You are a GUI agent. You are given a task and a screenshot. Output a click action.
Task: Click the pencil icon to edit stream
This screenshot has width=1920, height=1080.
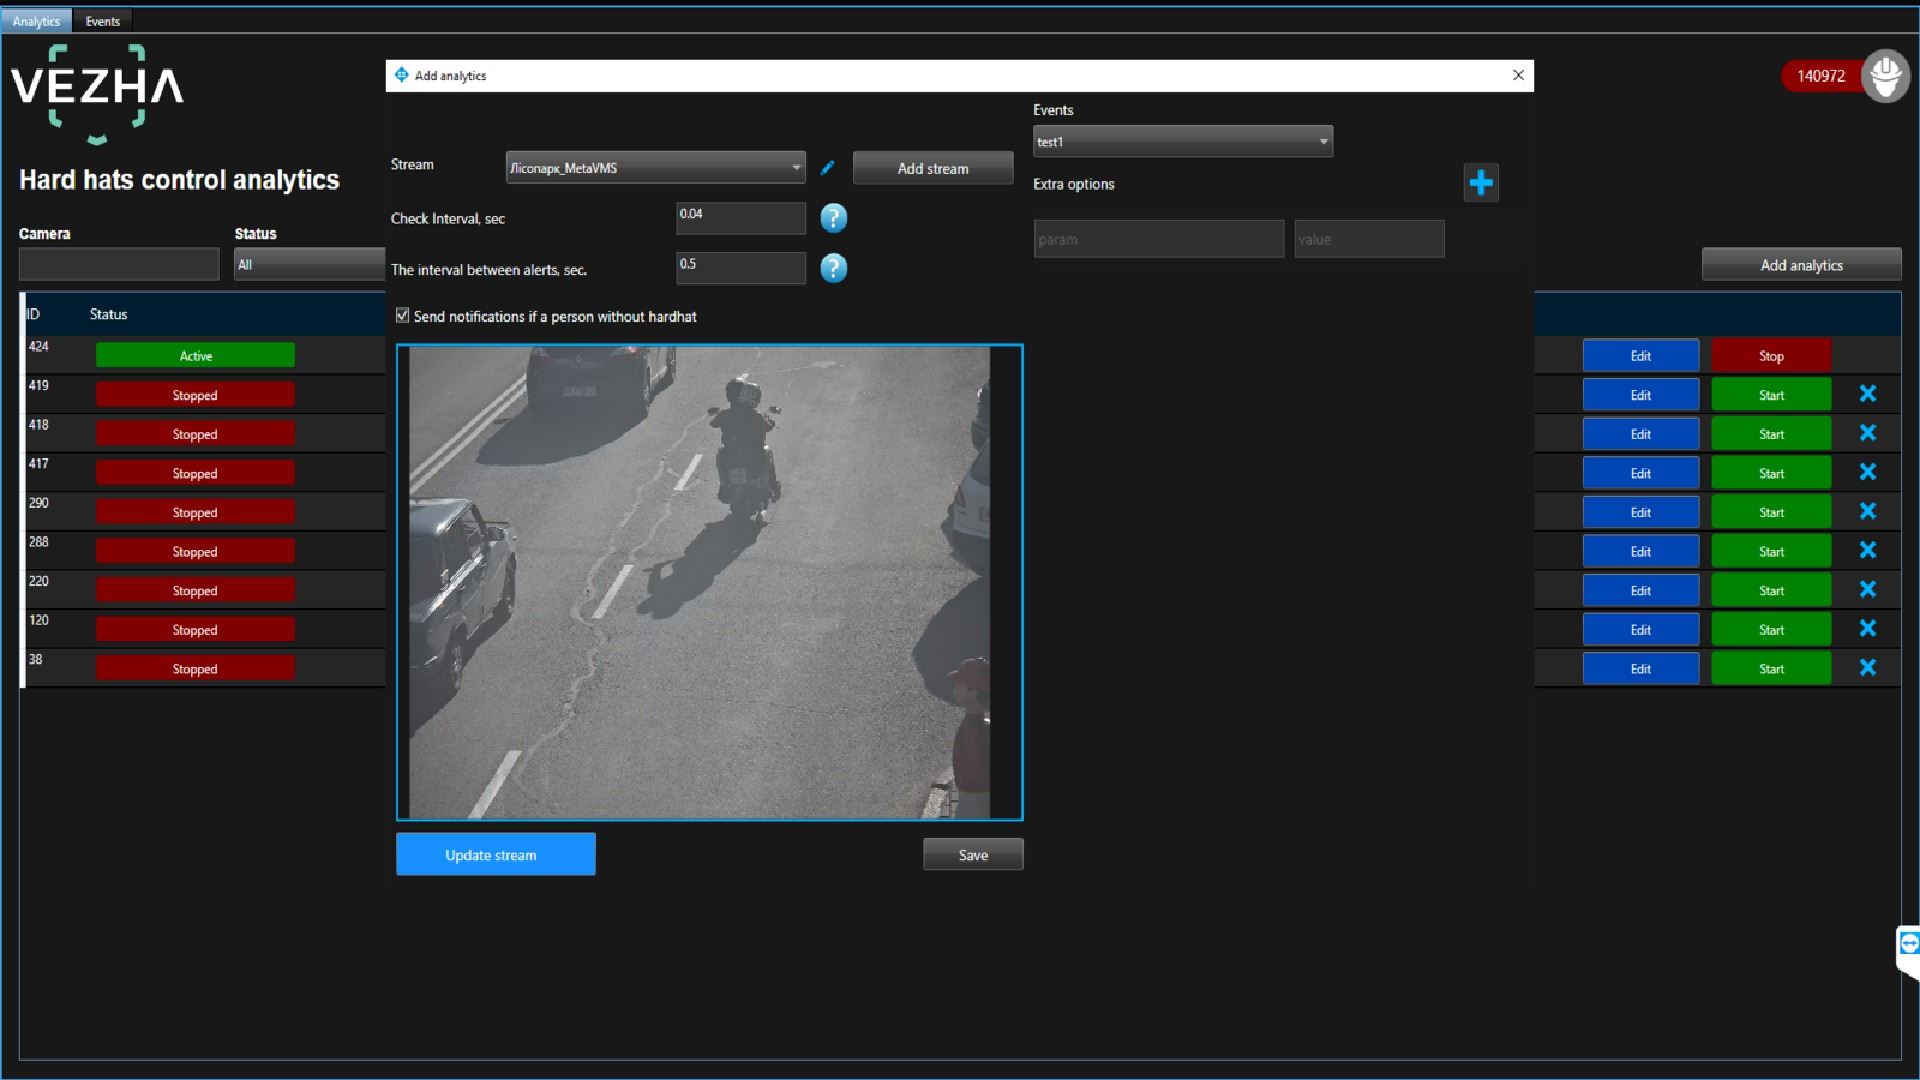(x=827, y=168)
